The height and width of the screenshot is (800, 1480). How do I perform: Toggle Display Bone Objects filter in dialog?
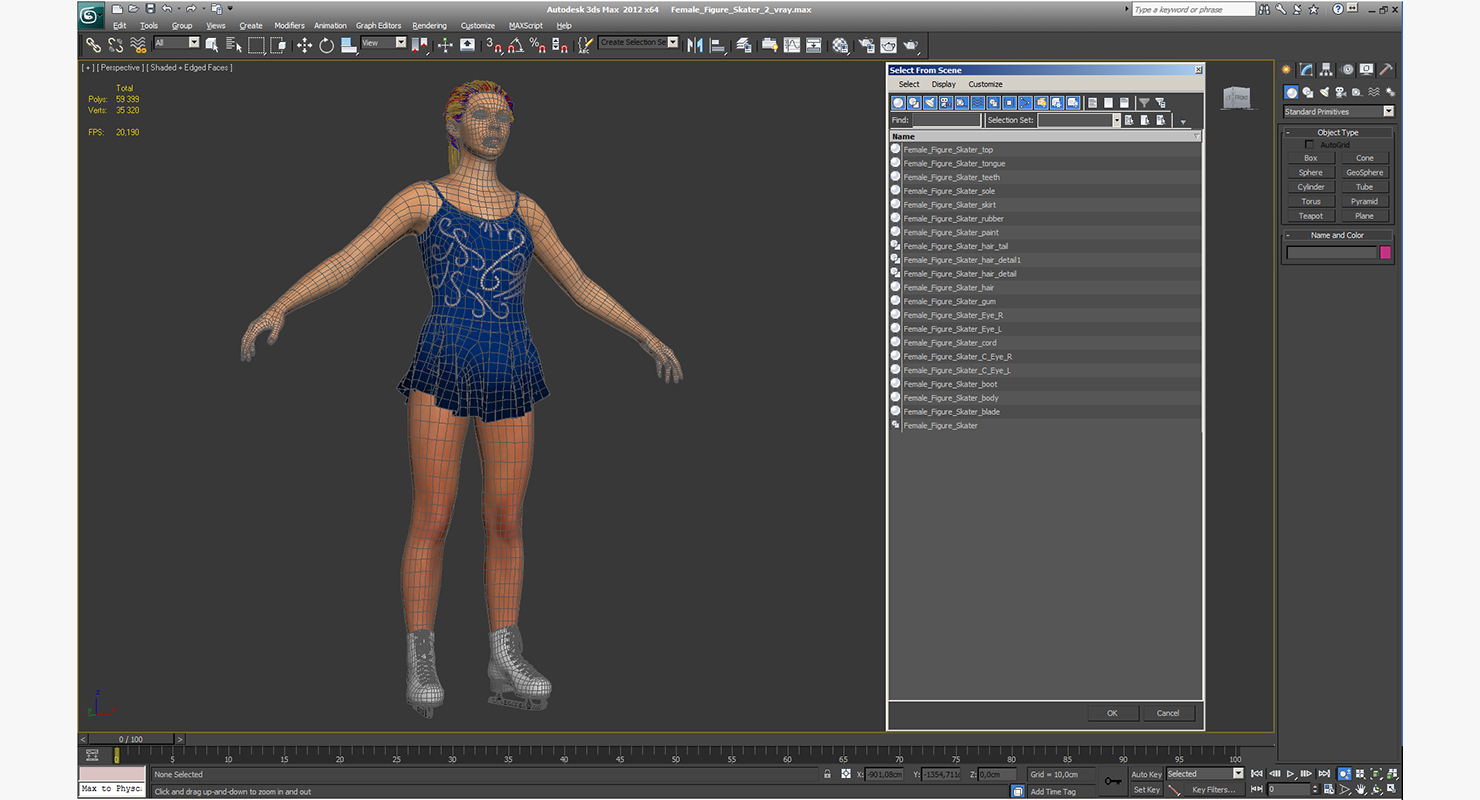coord(1025,103)
